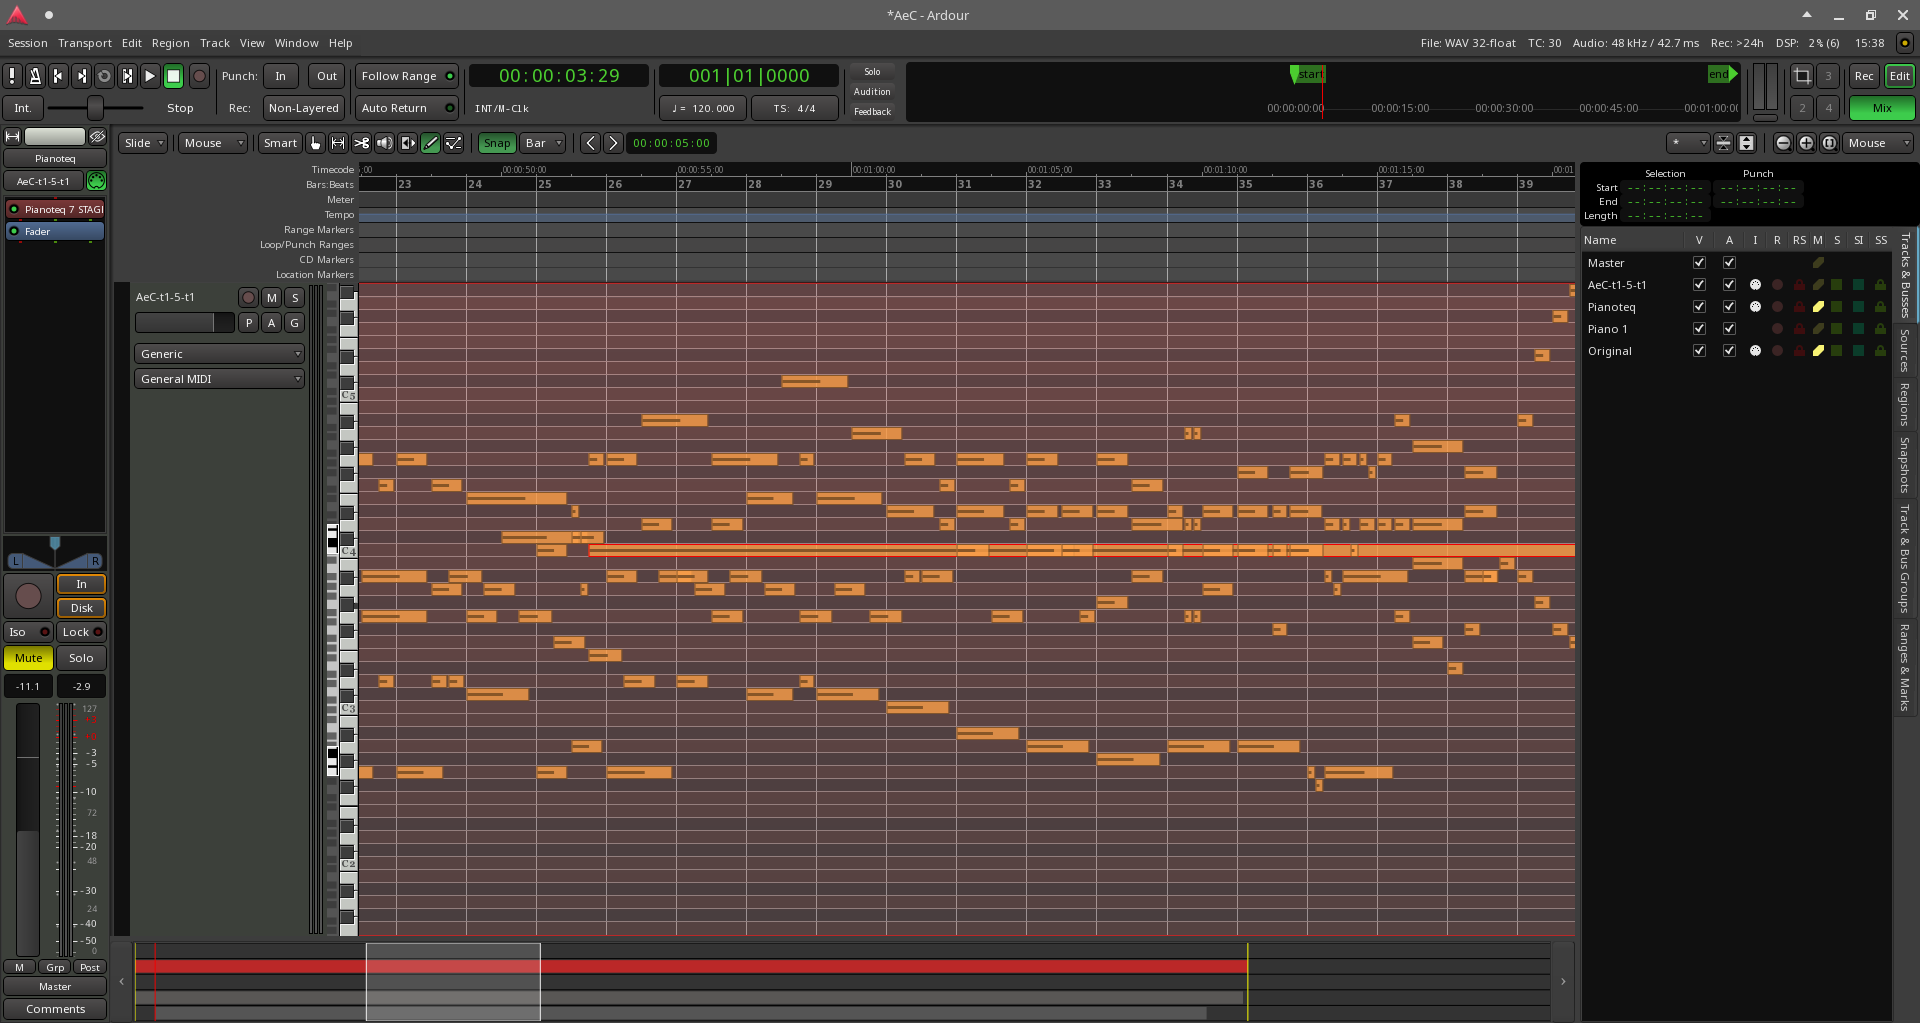Click the zoom out minus icon

[1783, 143]
